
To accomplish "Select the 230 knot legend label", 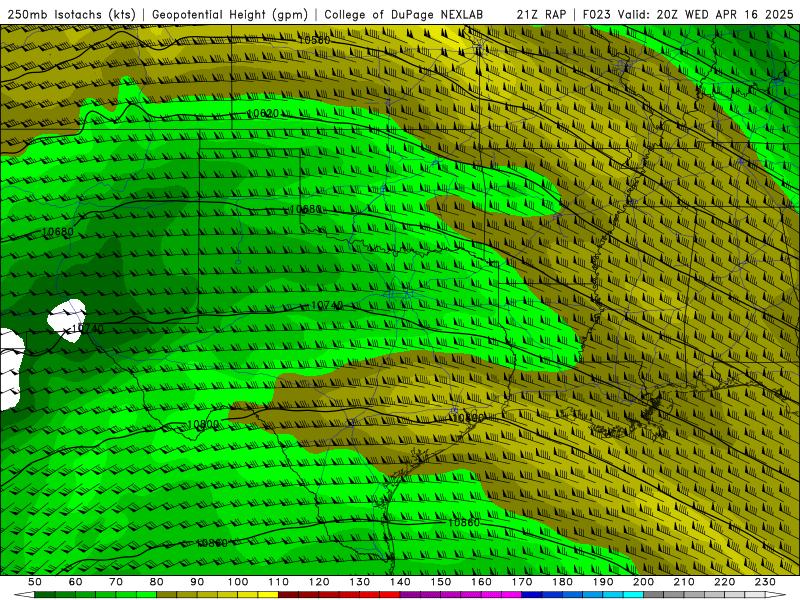I will point(766,582).
